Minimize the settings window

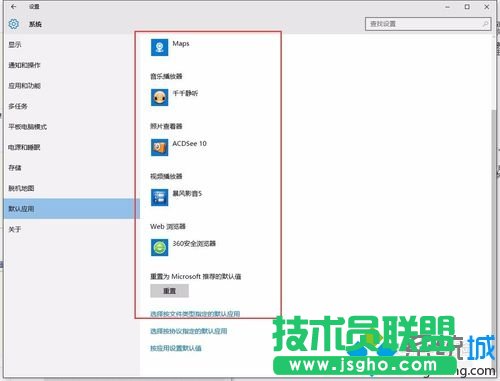tap(448, 6)
